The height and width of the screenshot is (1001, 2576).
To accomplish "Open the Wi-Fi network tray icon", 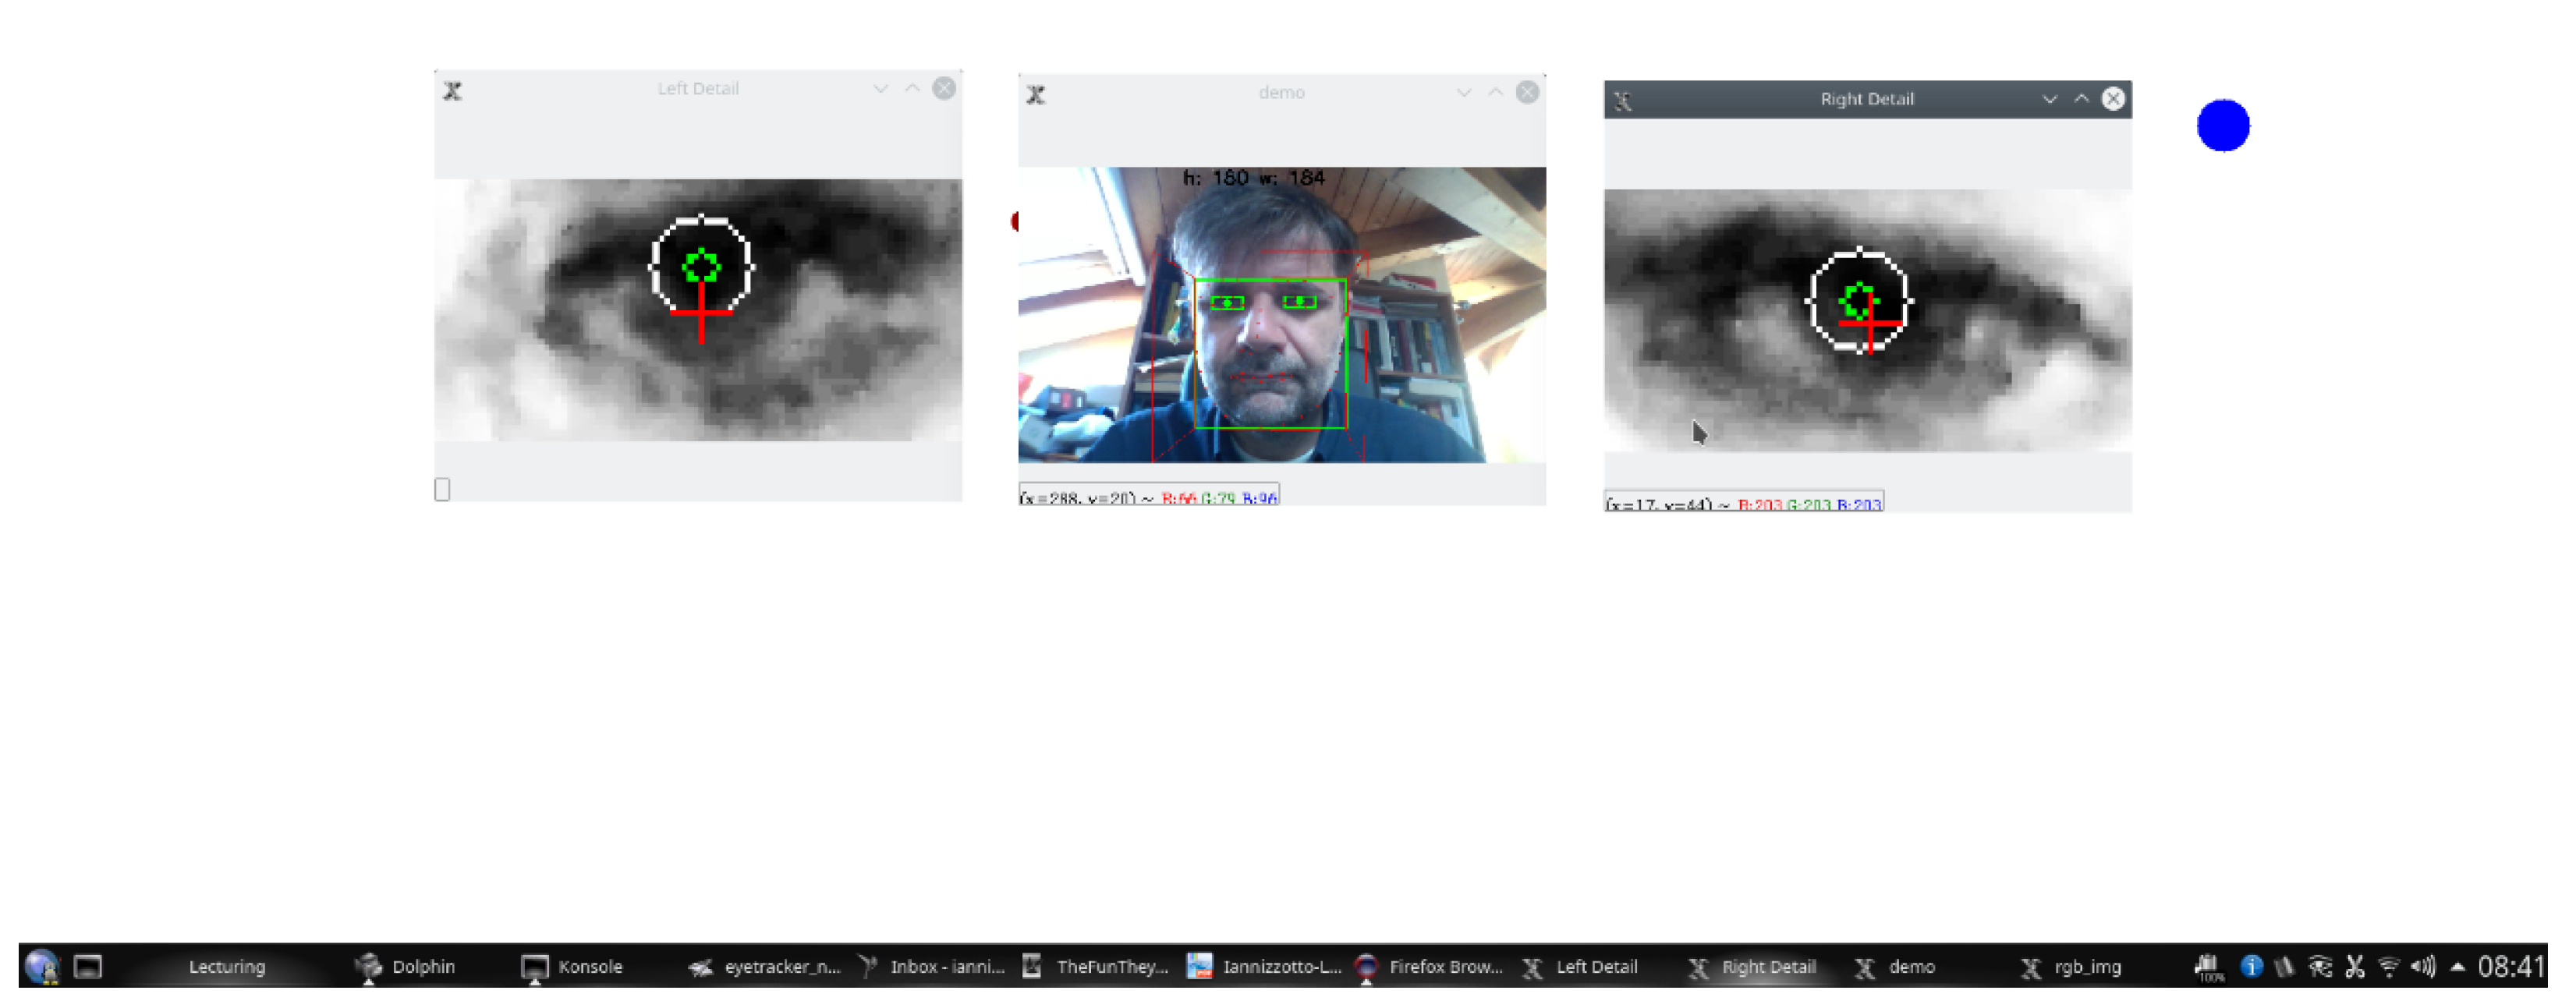I will [x=2388, y=966].
